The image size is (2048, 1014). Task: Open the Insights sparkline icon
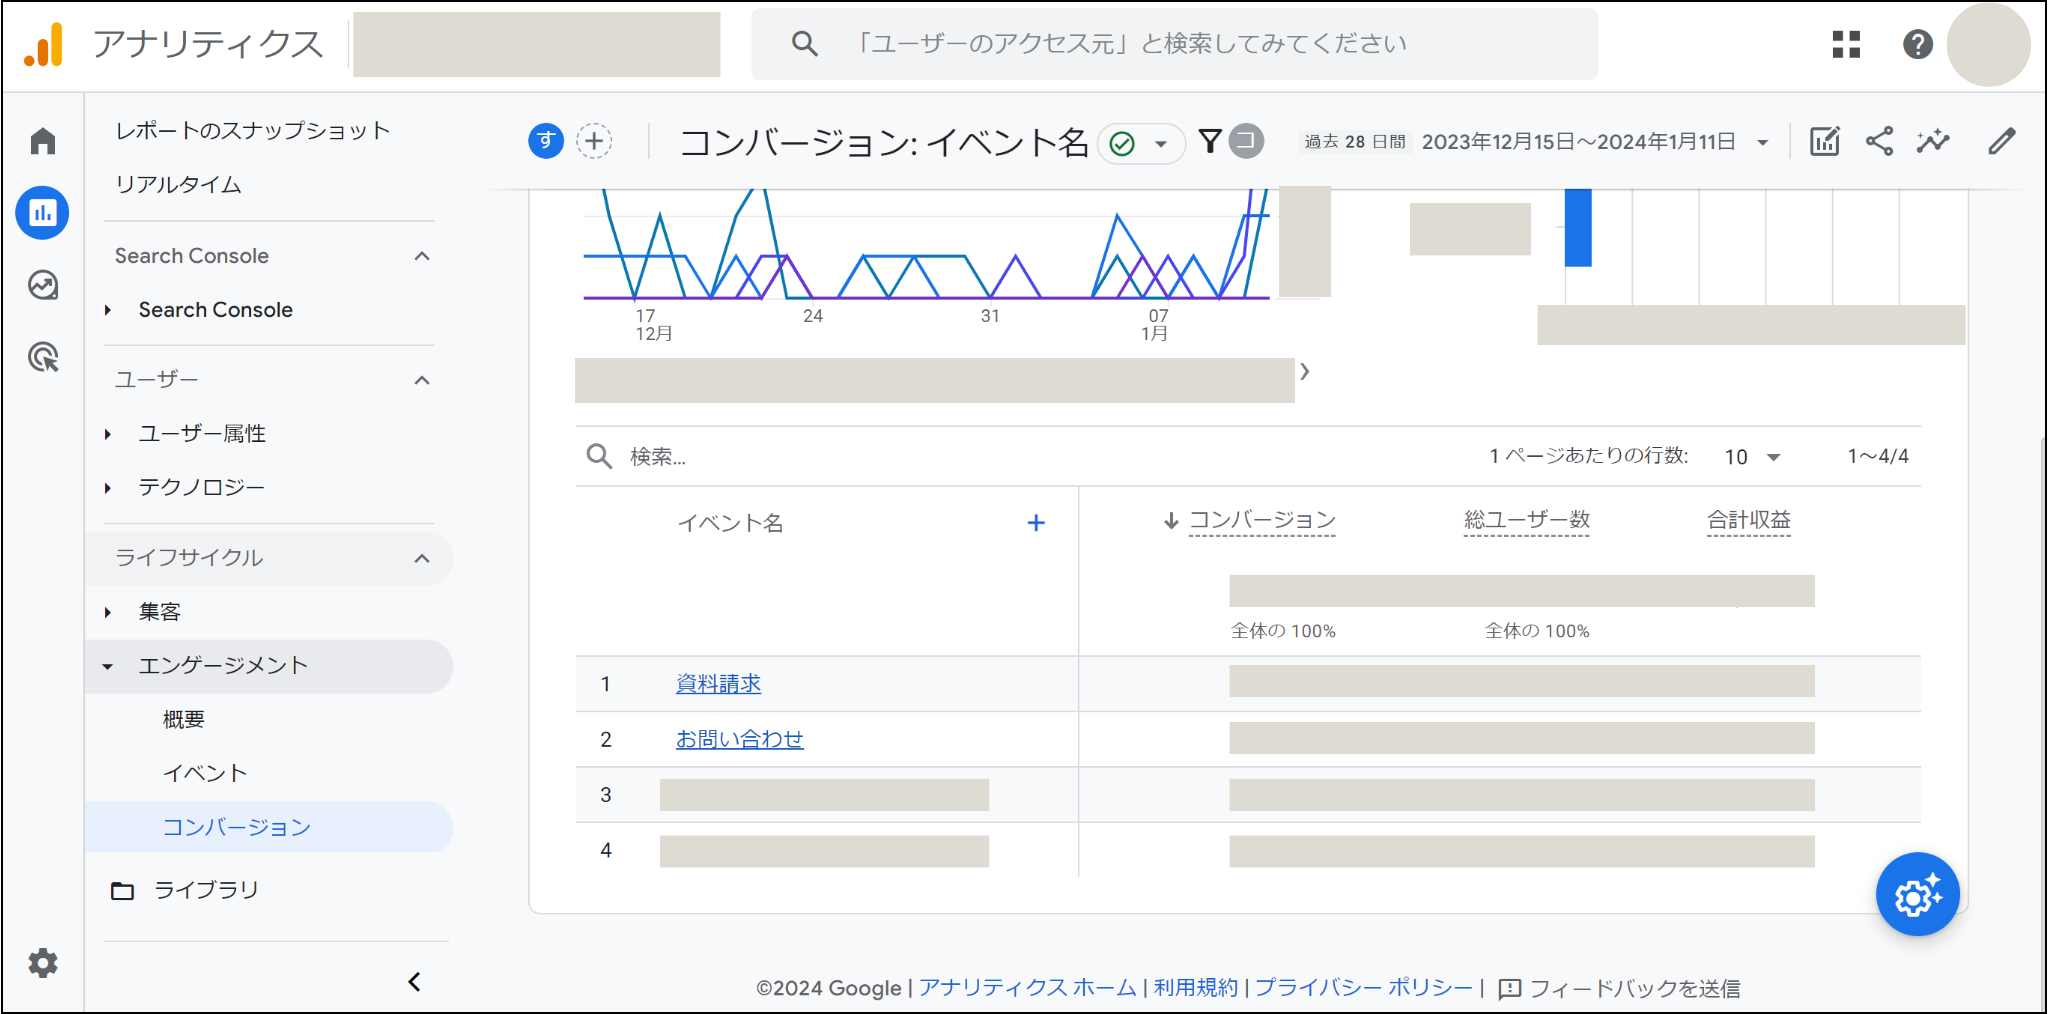[1933, 141]
